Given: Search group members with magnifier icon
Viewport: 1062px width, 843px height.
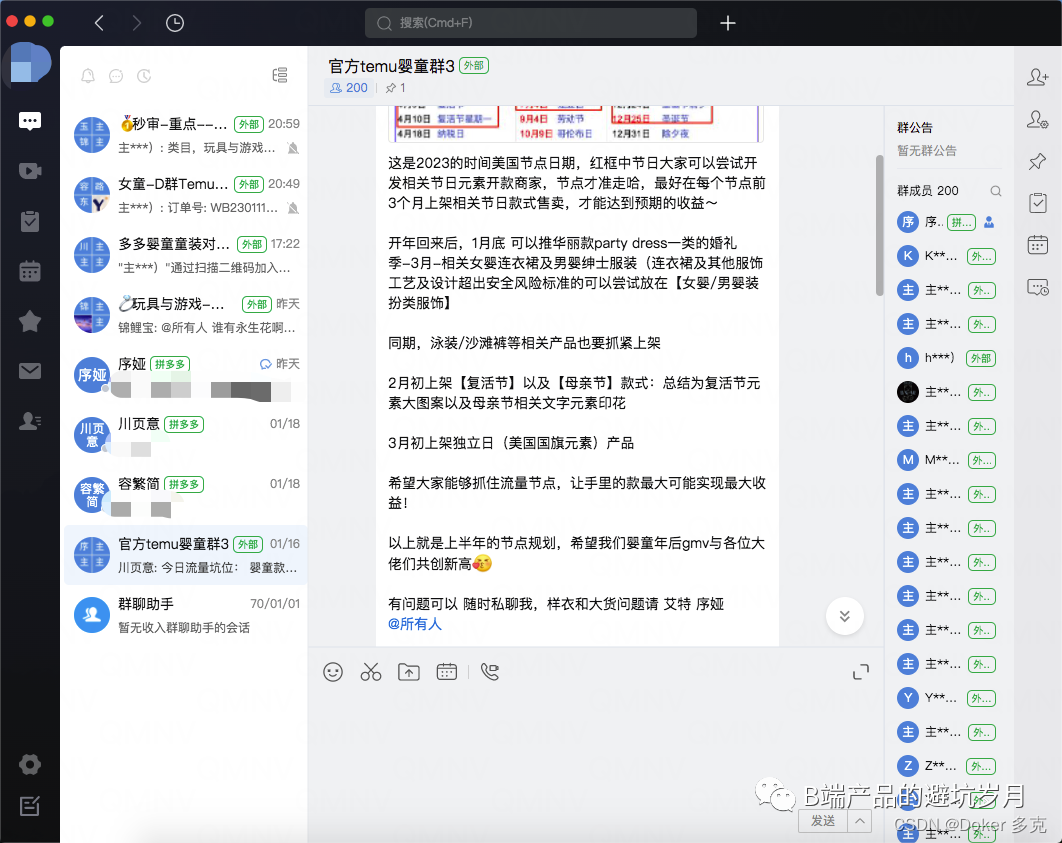Looking at the screenshot, I should pos(995,191).
